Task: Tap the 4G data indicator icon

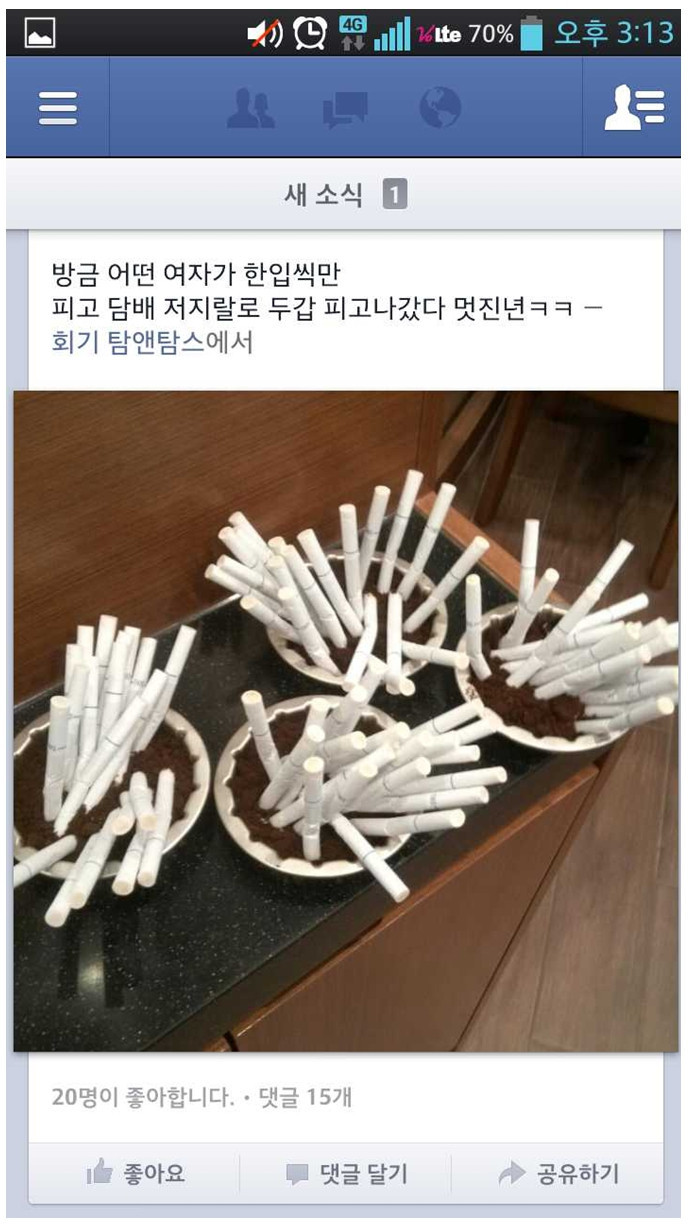Action: 353,34
